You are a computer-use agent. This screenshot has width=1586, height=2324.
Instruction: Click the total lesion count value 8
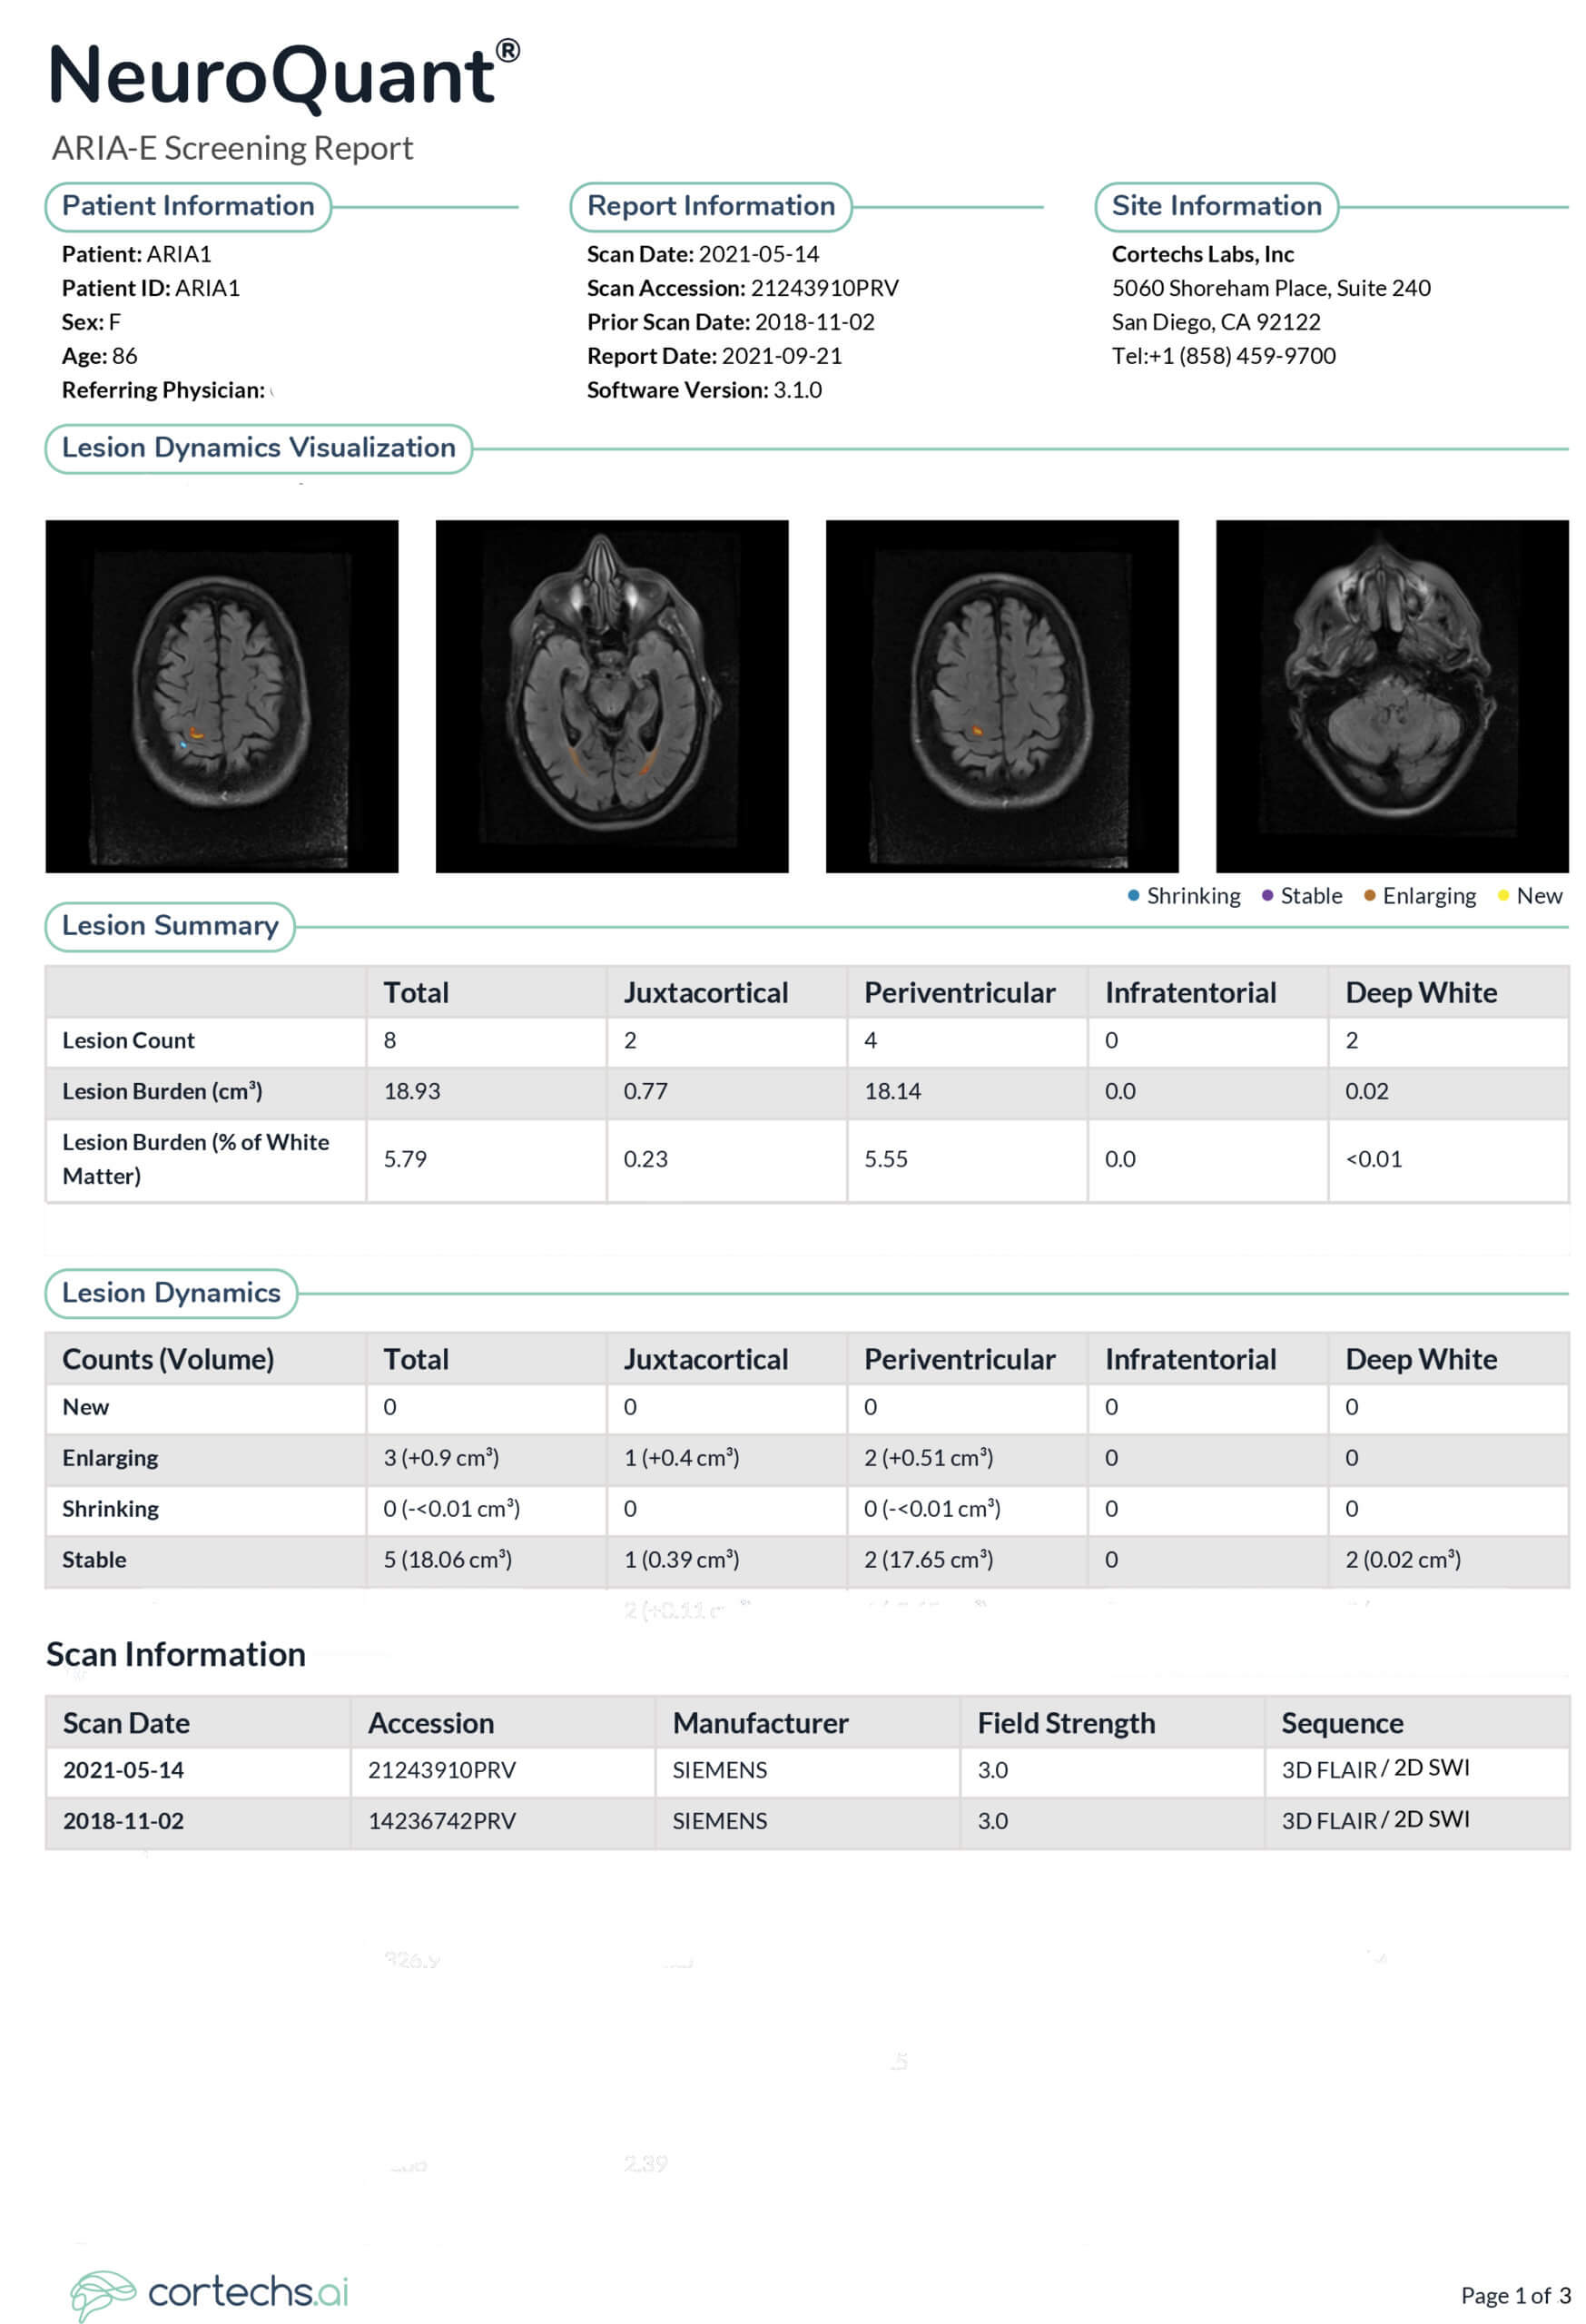(x=390, y=1041)
